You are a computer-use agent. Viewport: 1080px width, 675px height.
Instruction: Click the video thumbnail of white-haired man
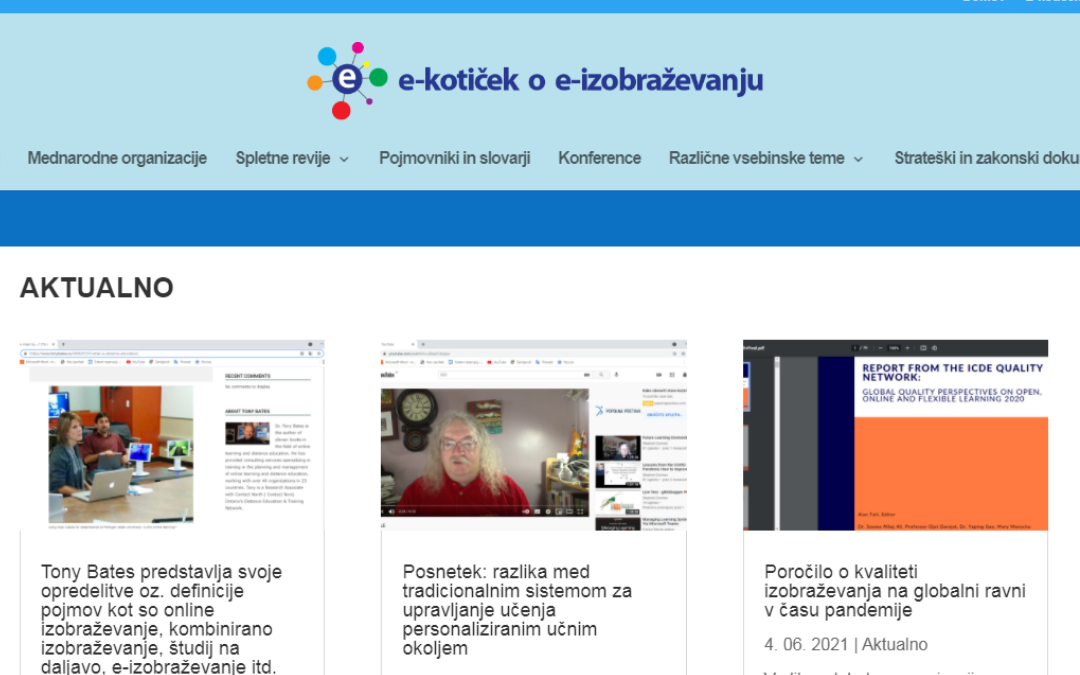533,435
